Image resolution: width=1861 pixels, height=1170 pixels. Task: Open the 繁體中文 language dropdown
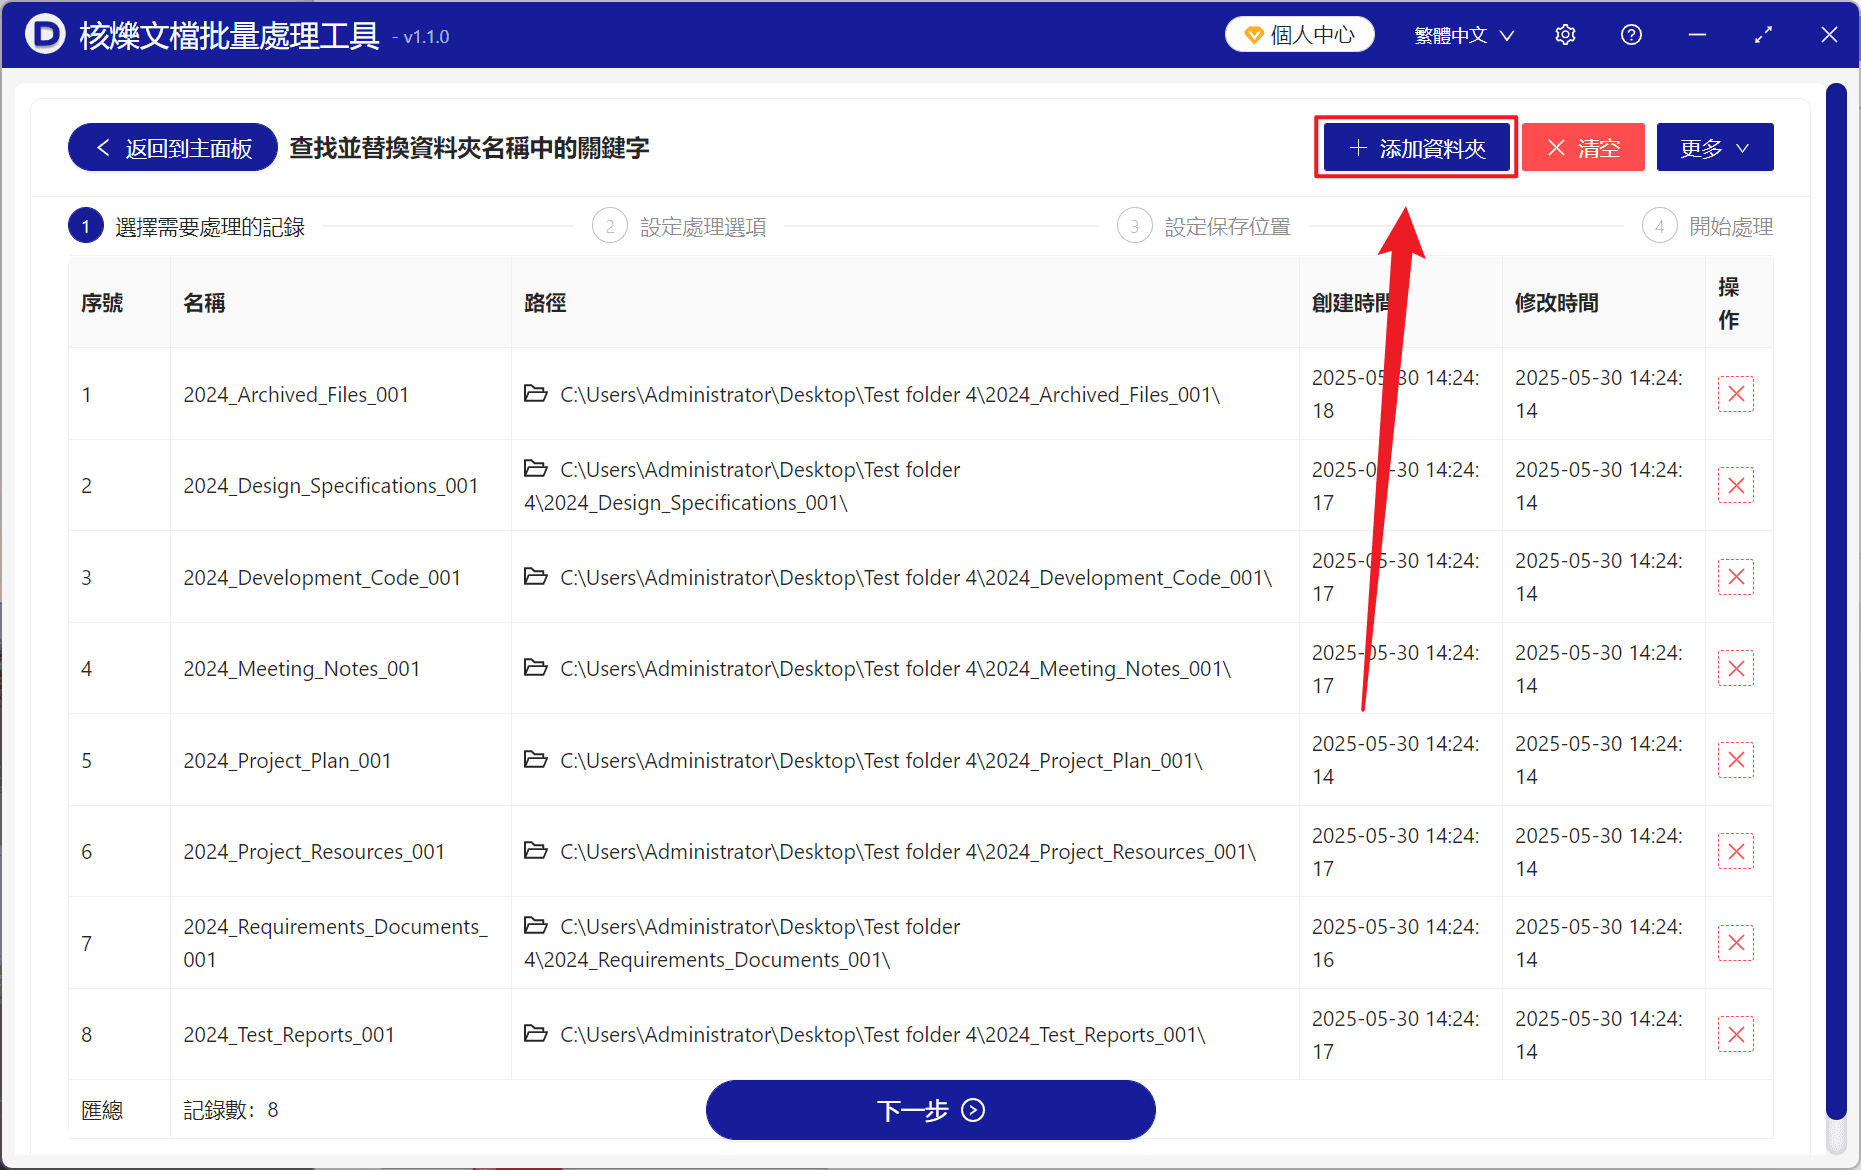tap(1463, 35)
